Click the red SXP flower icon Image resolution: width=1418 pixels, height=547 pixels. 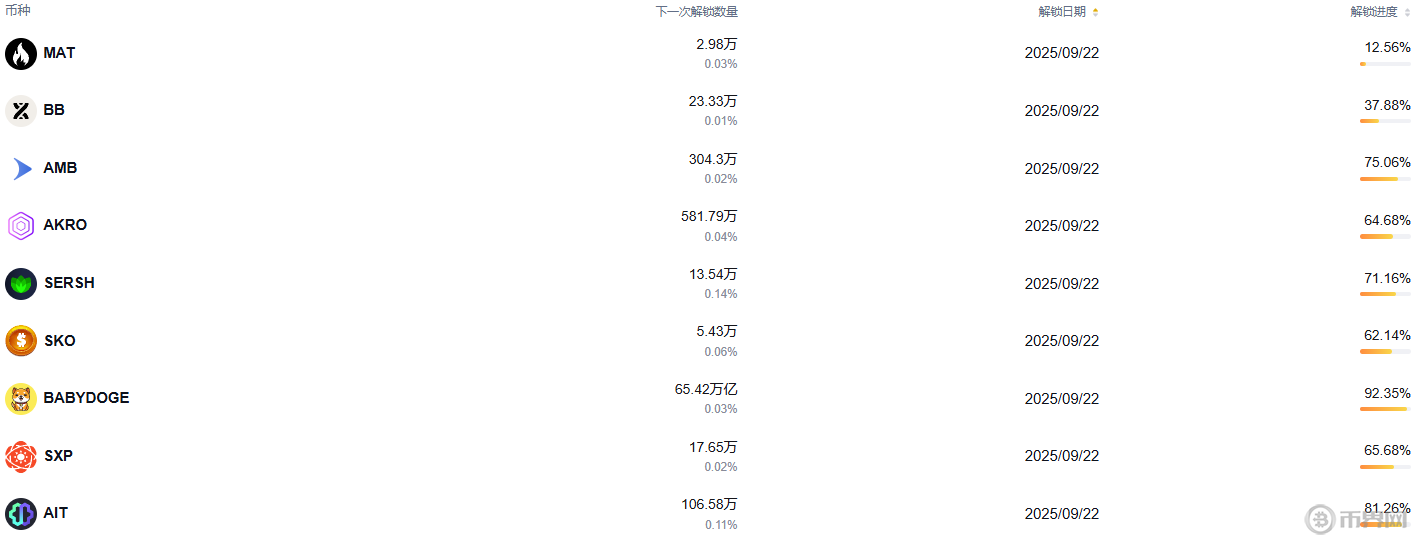pyautogui.click(x=21, y=456)
